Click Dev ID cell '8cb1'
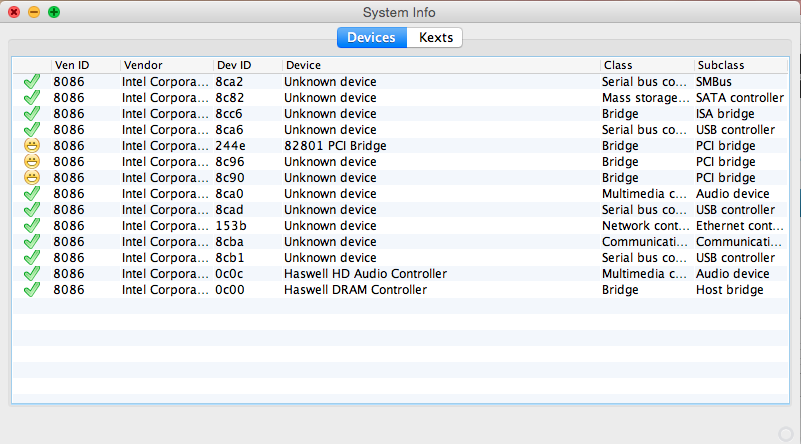 coord(229,258)
